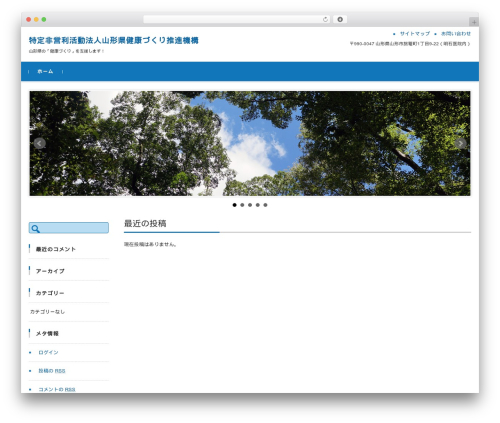
Task: Open the コメントの RSS link
Action: 57,389
